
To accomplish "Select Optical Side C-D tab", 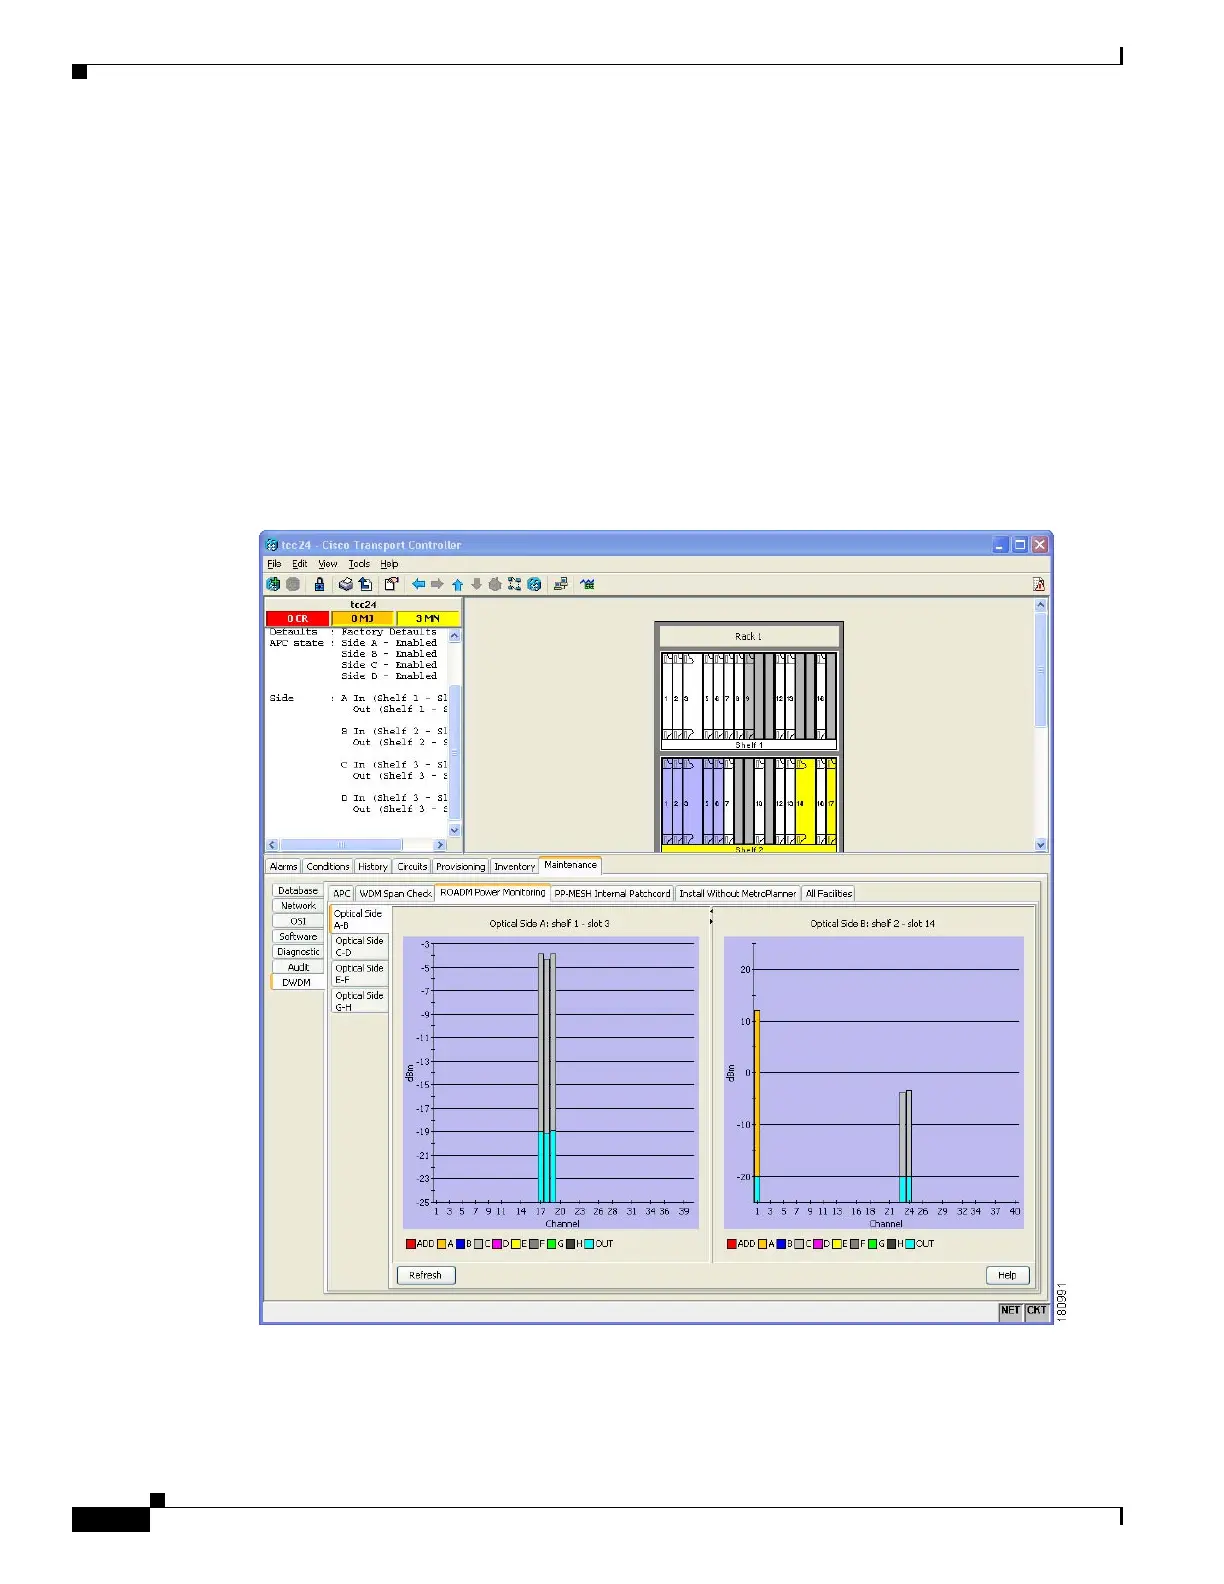I will (x=360, y=946).
